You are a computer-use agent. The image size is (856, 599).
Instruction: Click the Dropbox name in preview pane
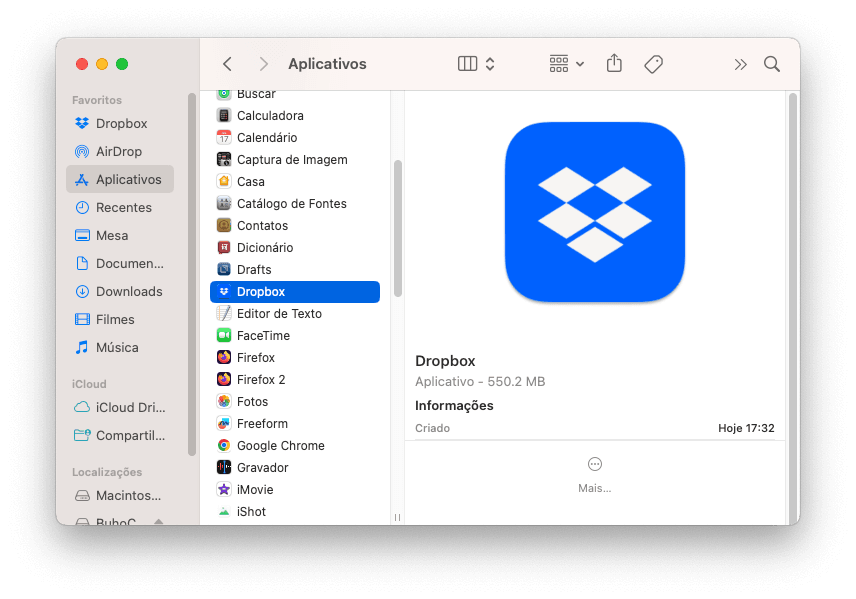coord(445,361)
